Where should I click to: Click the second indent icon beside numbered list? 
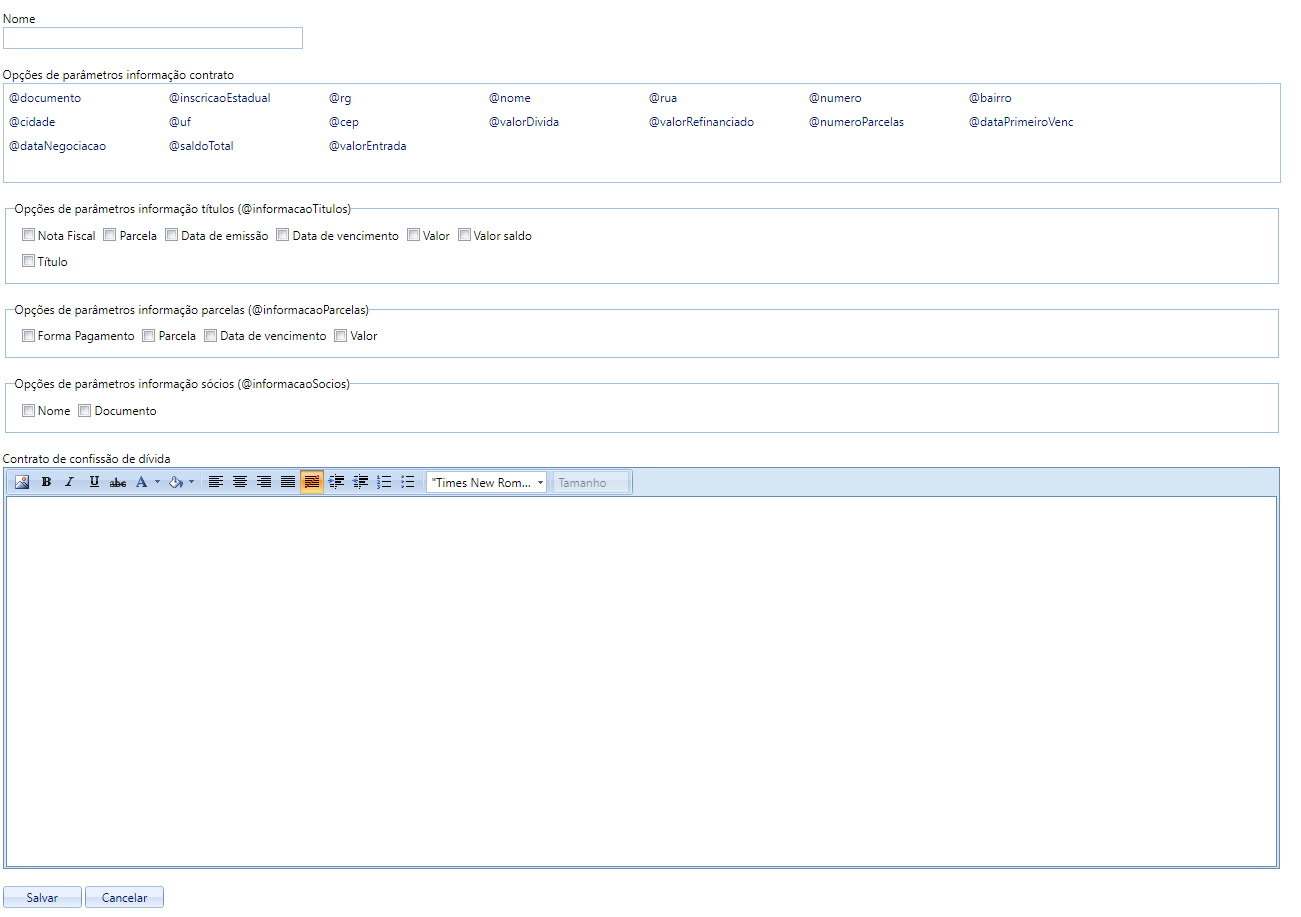360,482
